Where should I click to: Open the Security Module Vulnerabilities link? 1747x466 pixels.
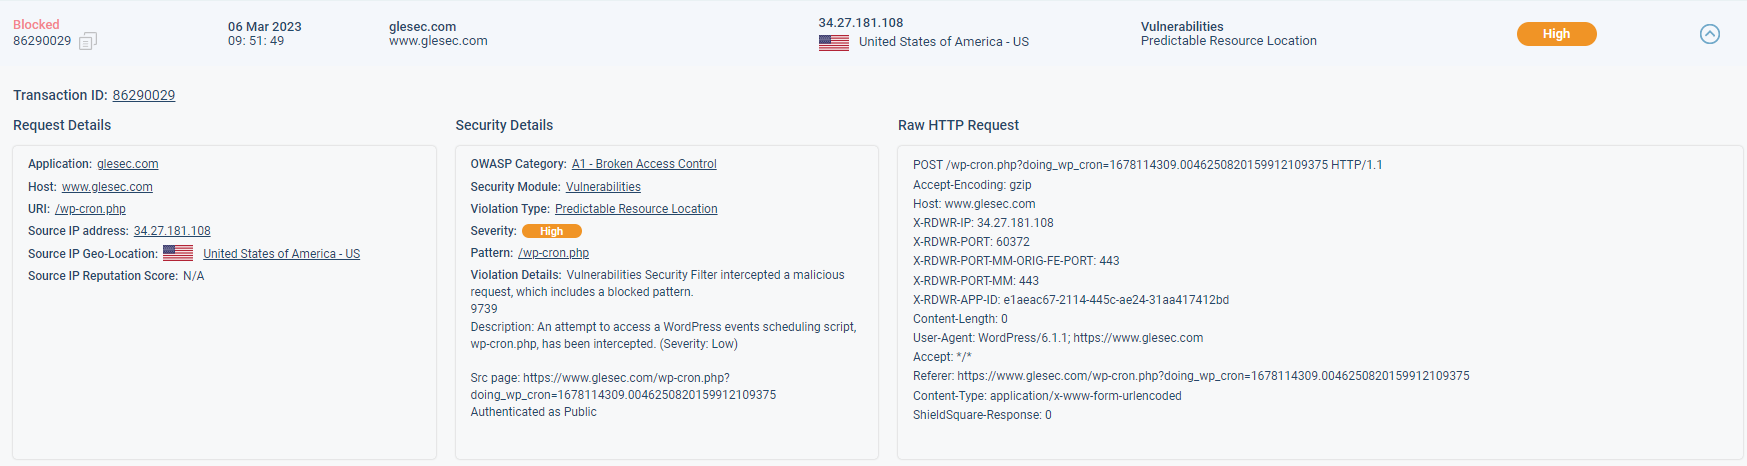tap(603, 187)
